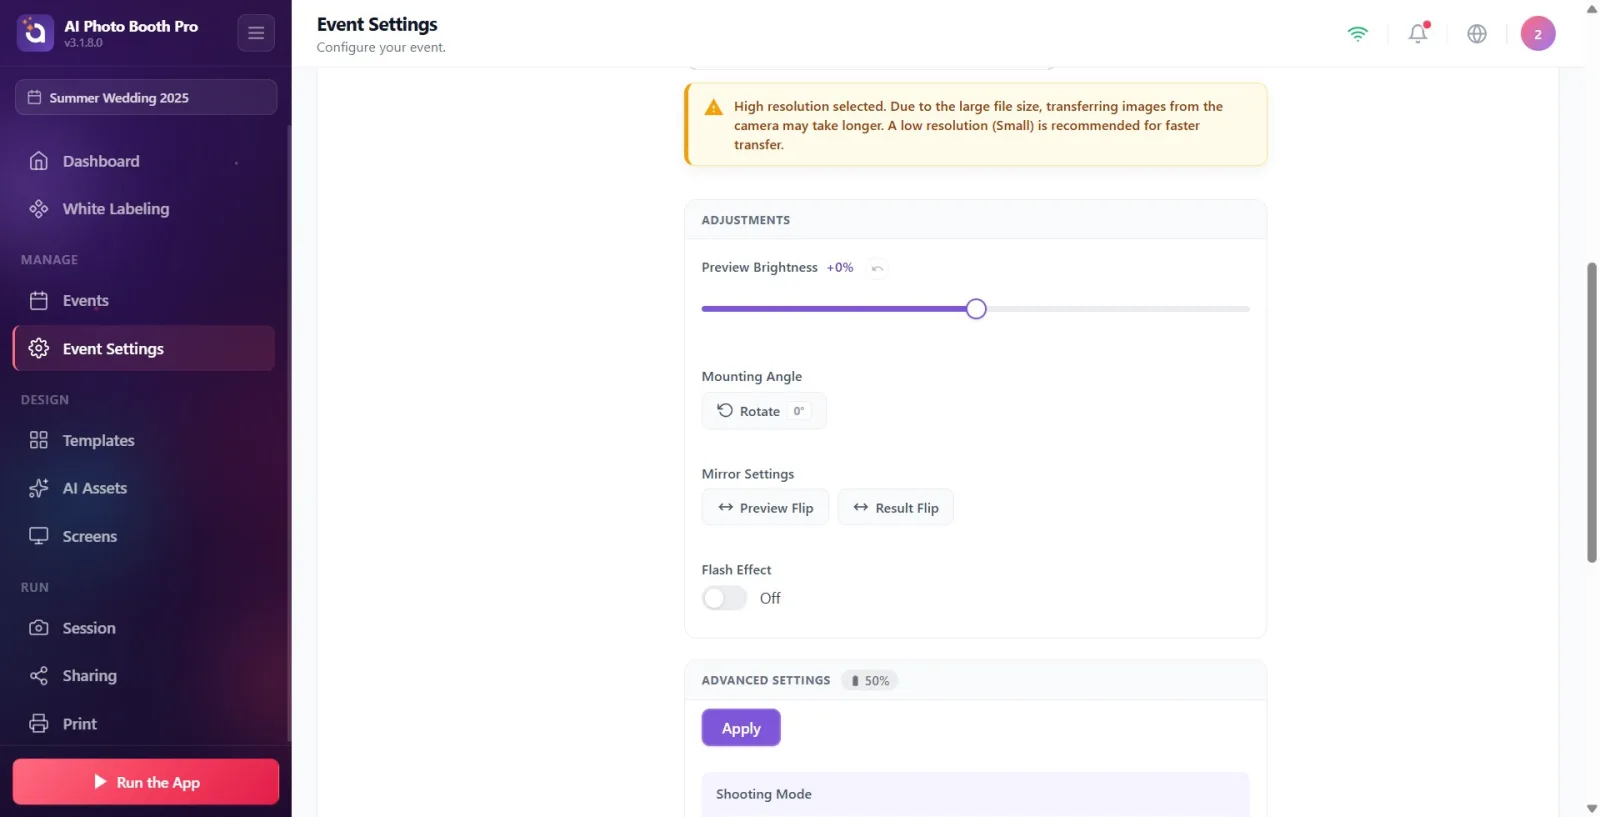Collapse sidebar with hamburger menu button
The image size is (1600, 817).
(256, 33)
